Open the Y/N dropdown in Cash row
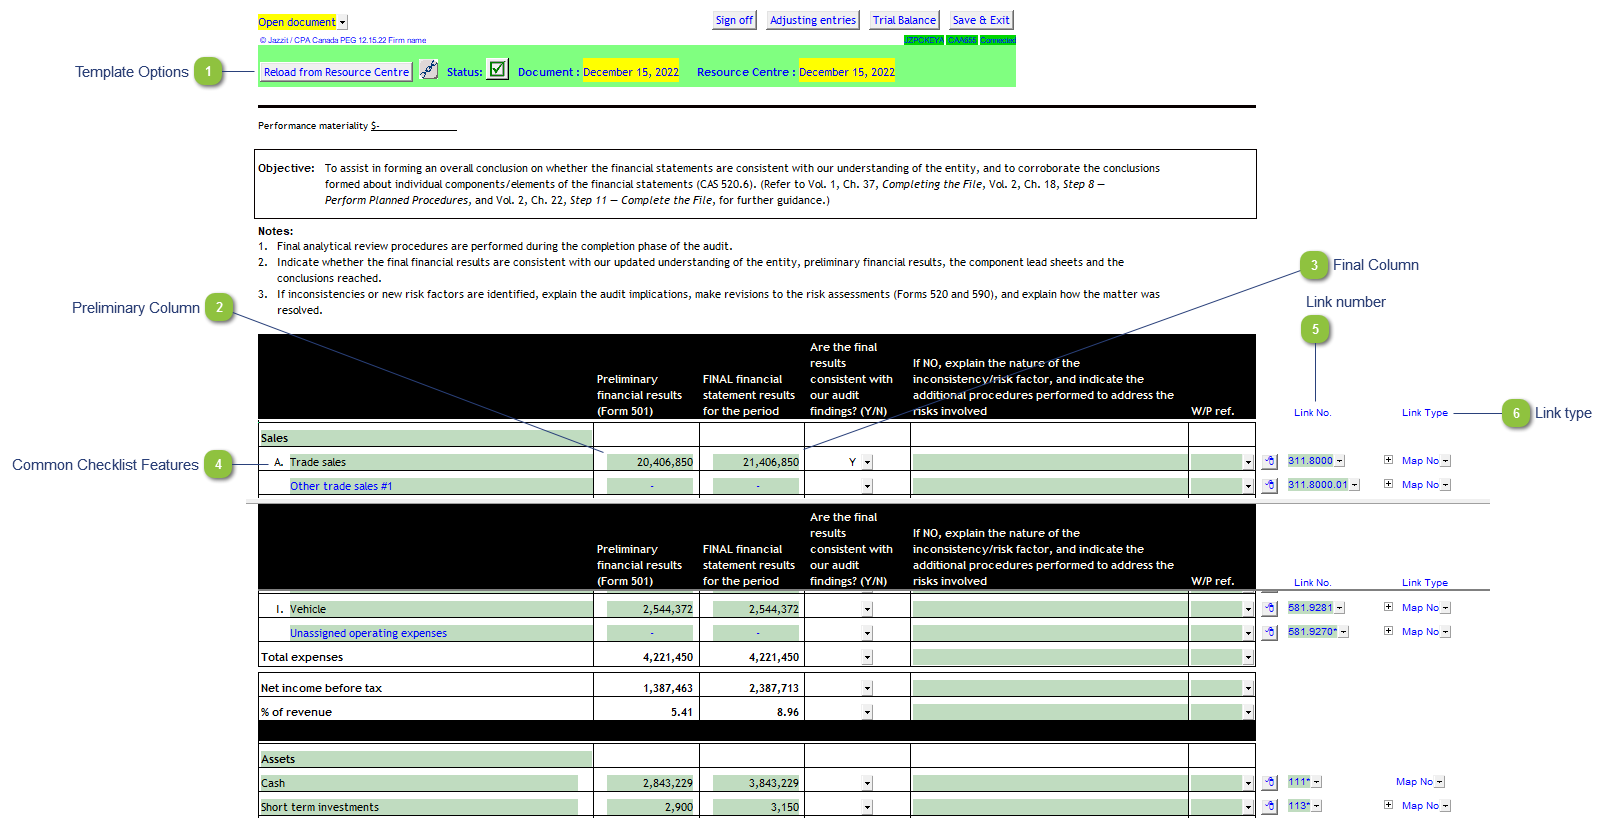Viewport: 1608px width, 821px height. coord(867,783)
